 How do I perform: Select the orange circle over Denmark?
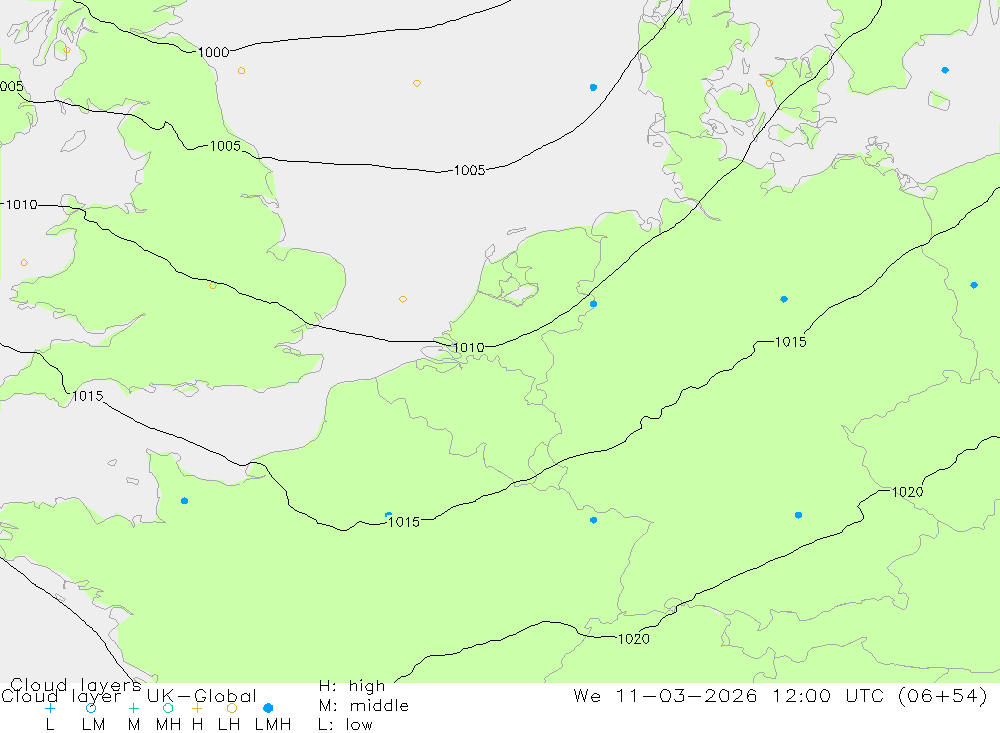pyautogui.click(x=769, y=83)
